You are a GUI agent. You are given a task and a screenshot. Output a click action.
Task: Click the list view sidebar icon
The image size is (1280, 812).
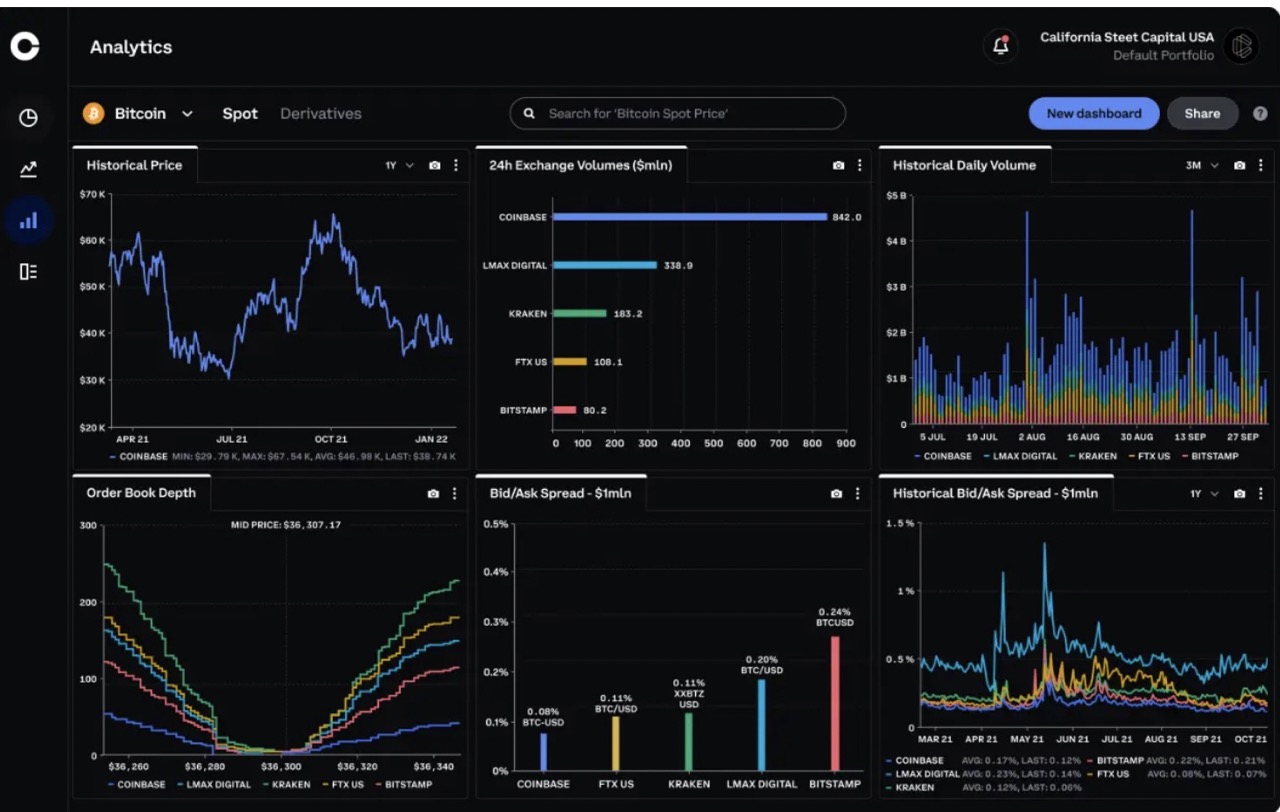tap(28, 271)
